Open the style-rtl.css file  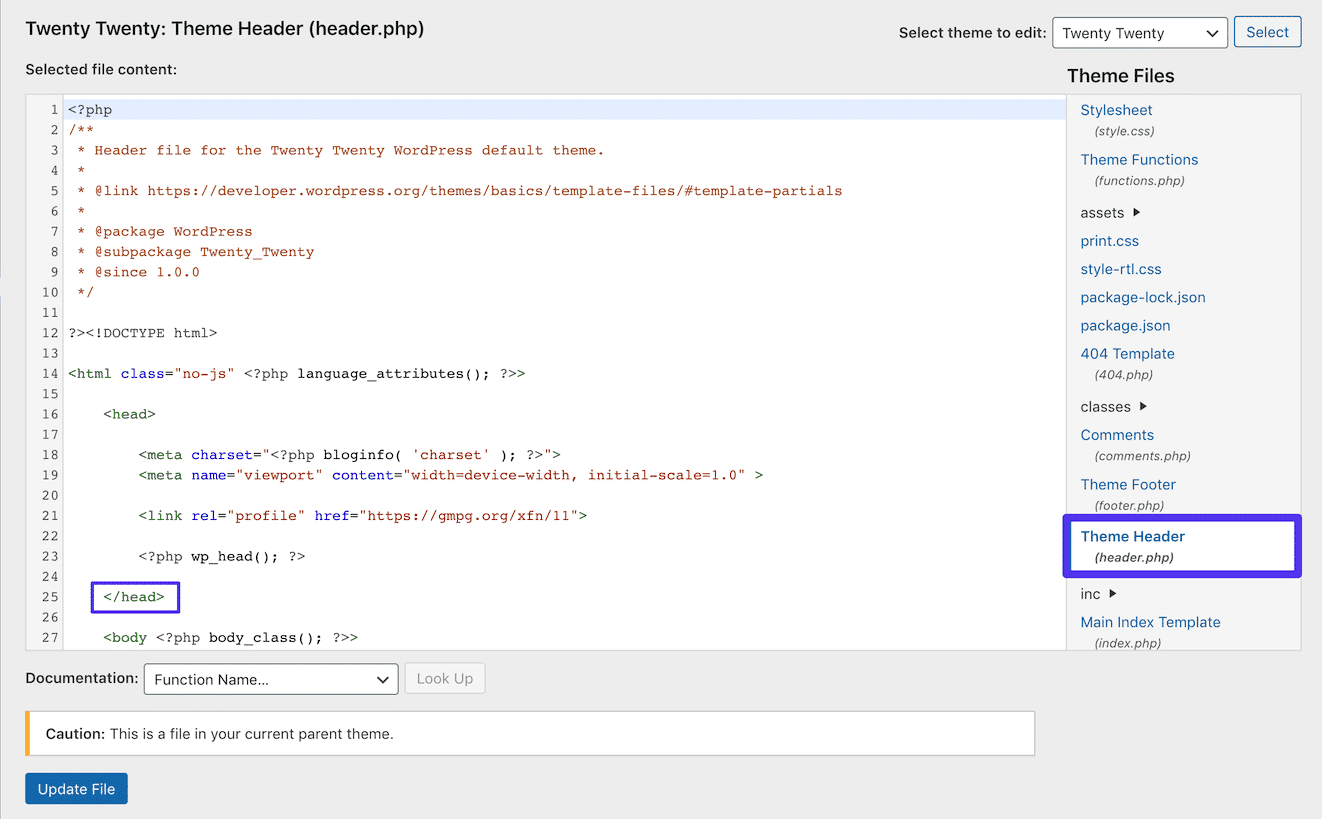click(1120, 268)
